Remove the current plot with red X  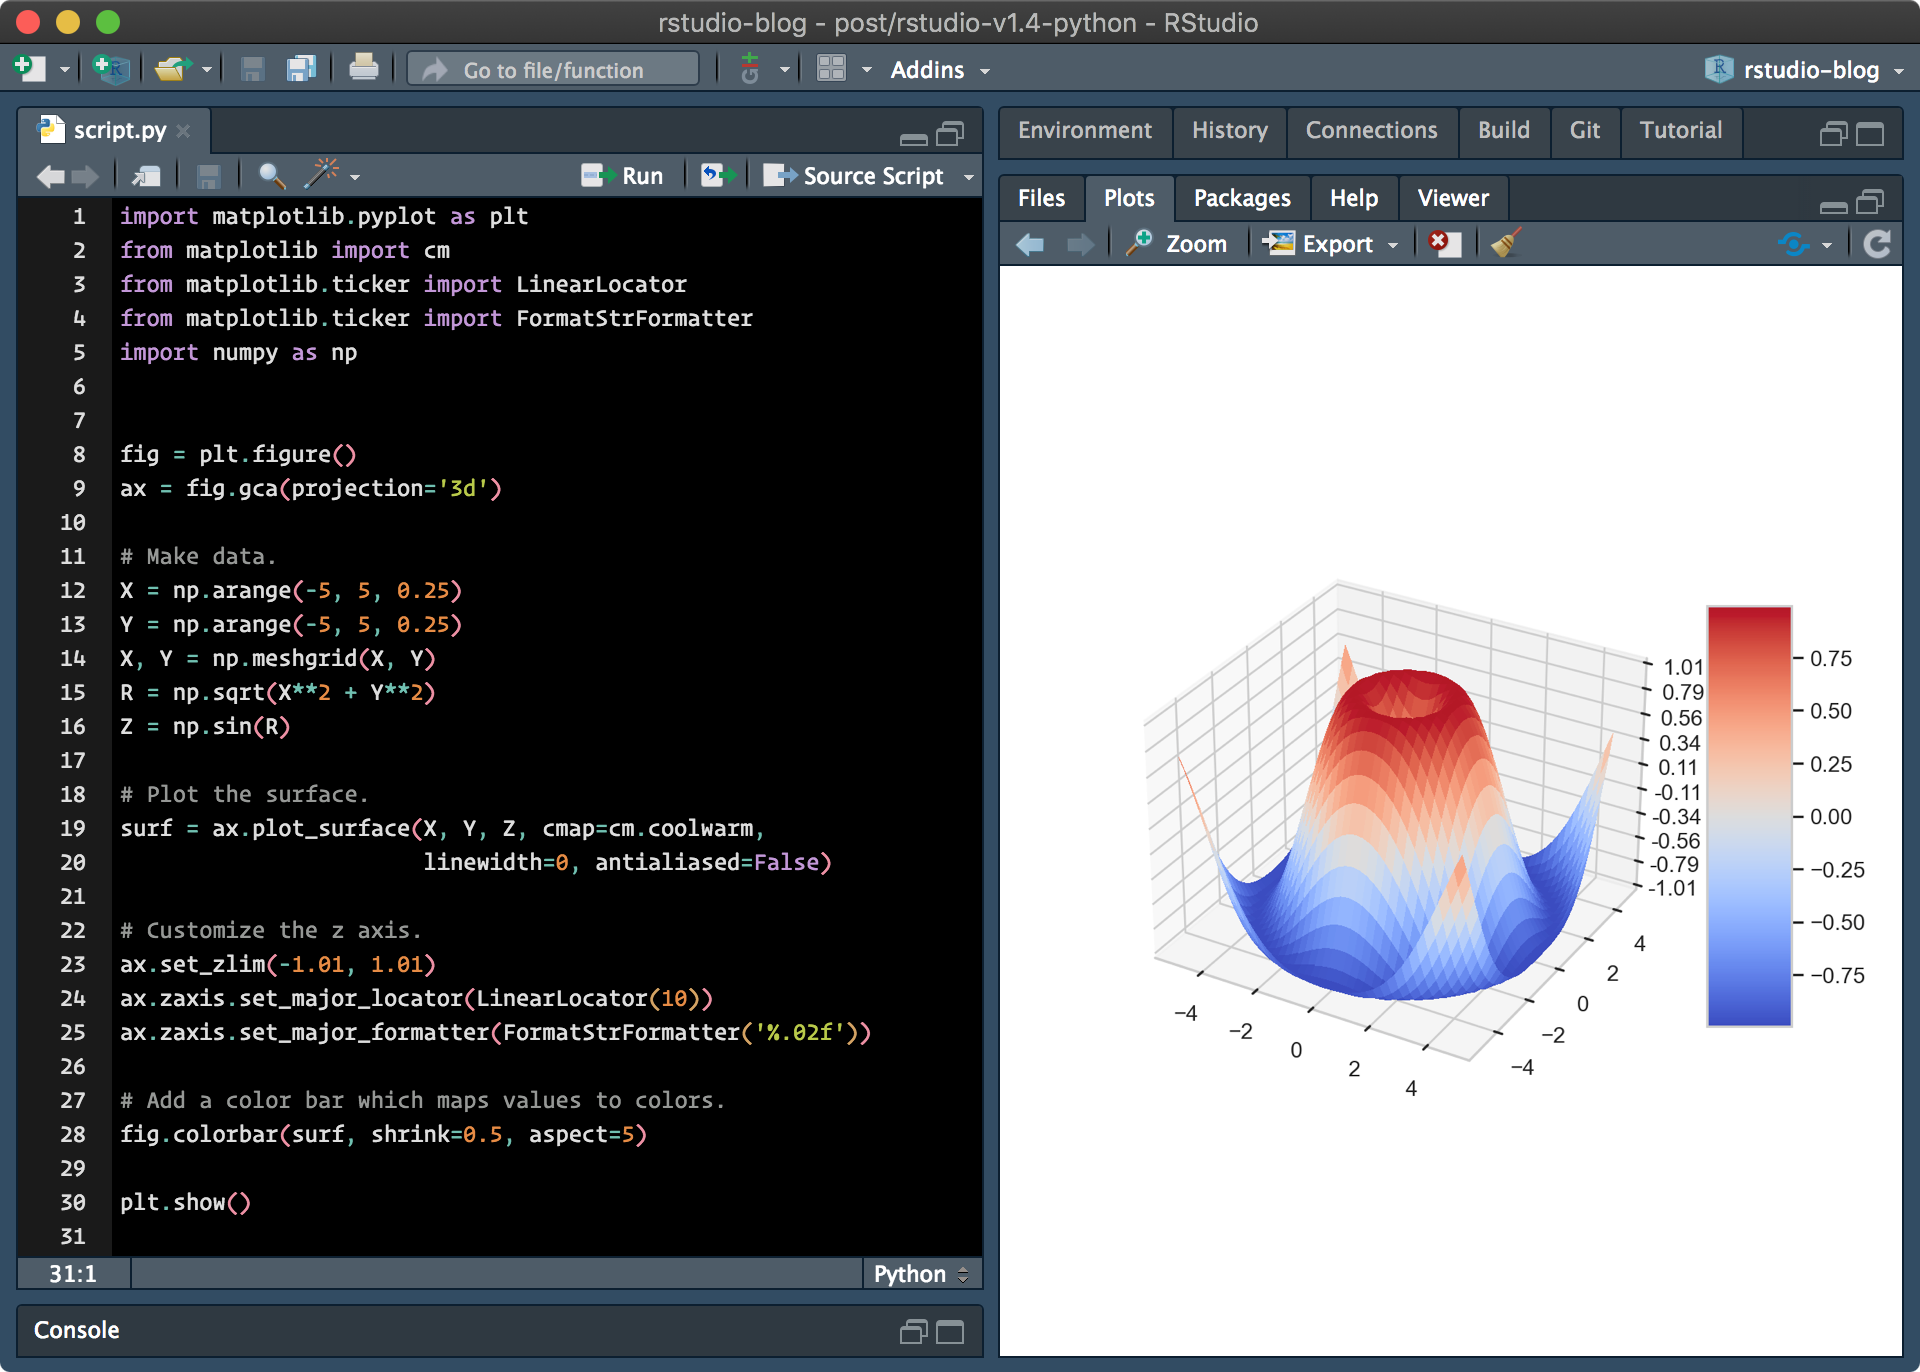1445,243
